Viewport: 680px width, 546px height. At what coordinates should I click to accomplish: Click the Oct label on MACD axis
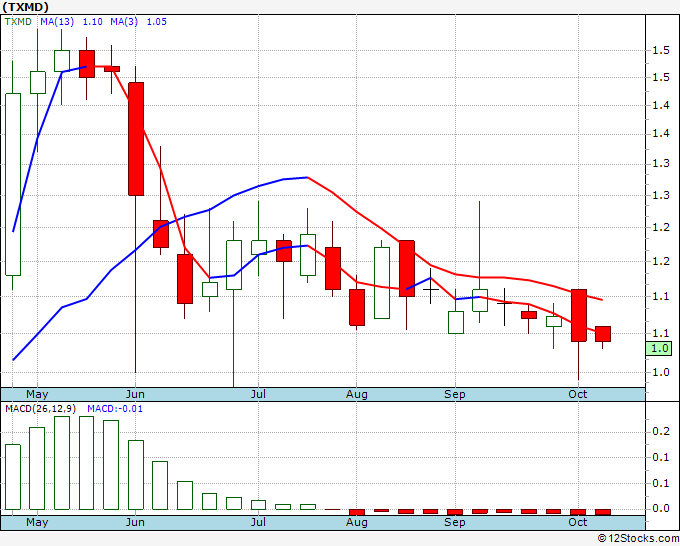tap(578, 522)
